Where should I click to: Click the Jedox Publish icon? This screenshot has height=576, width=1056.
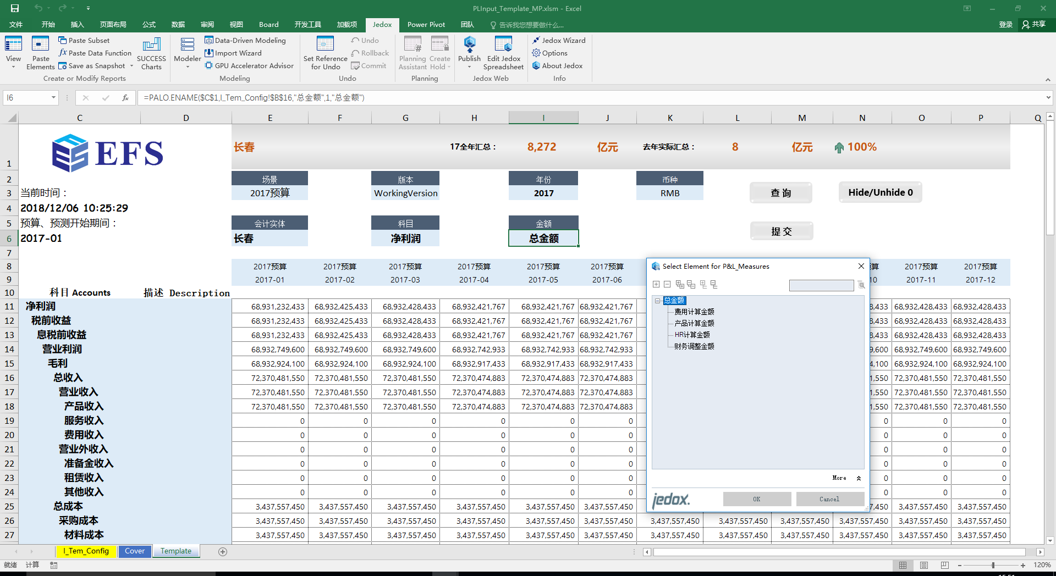pos(469,53)
